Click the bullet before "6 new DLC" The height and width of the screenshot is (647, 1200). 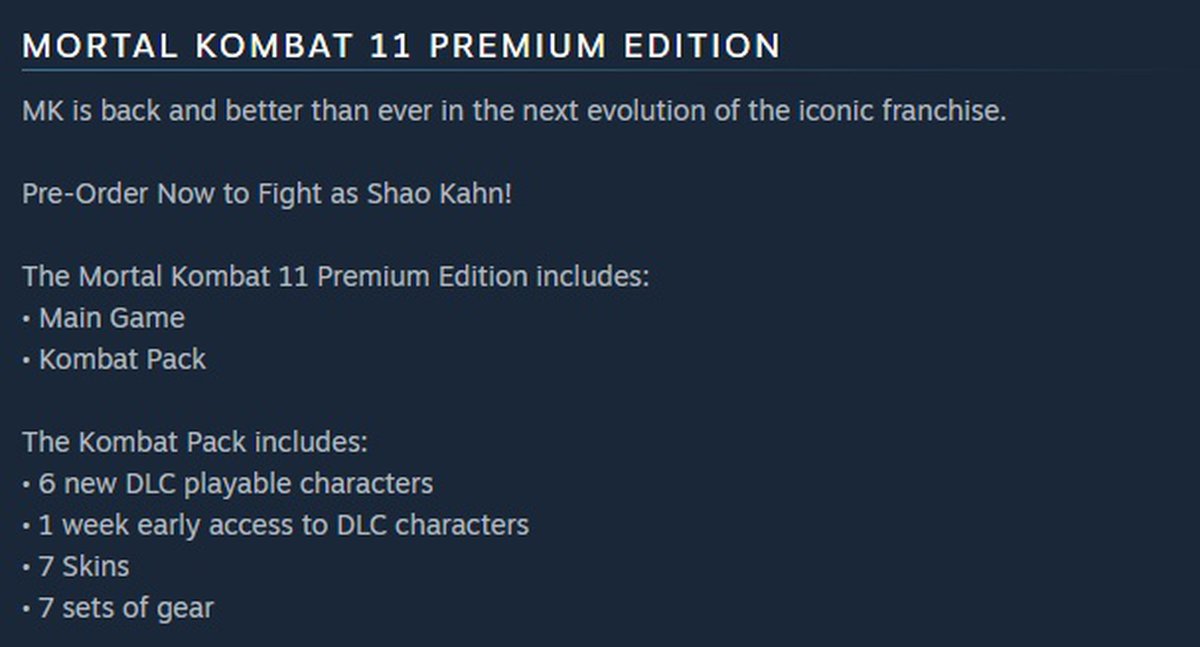click(26, 485)
